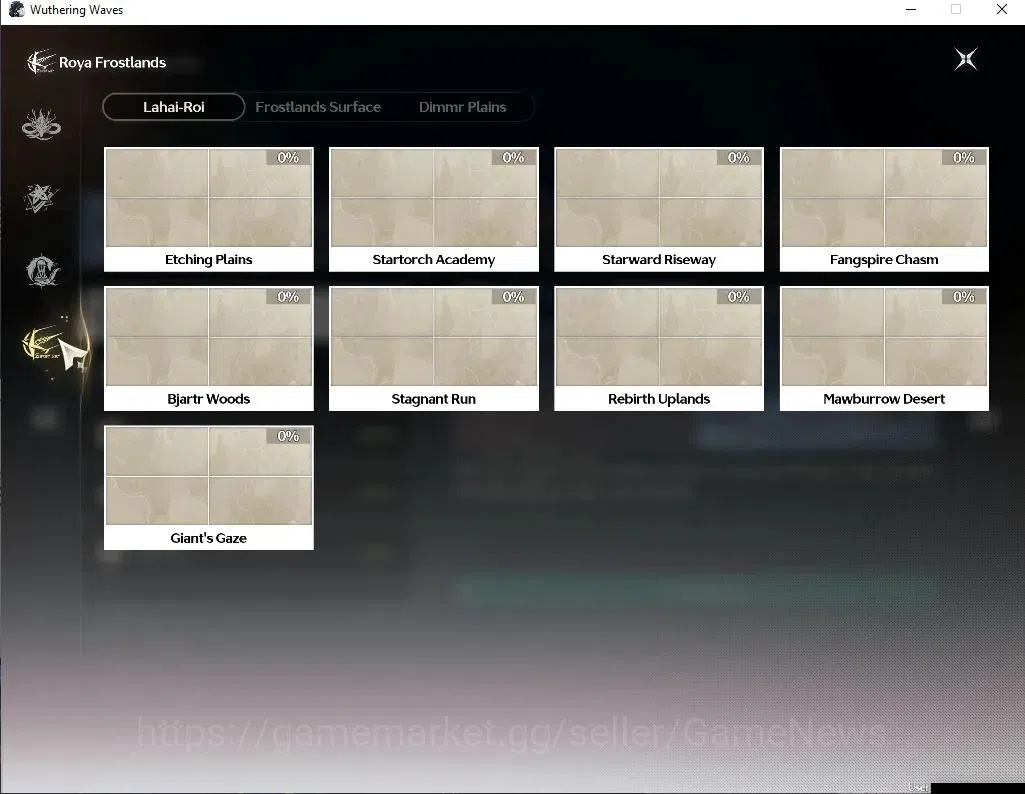Viewport: 1025px width, 794px height.
Task: Click the 0% badge on Etching Plains
Action: [x=288, y=157]
